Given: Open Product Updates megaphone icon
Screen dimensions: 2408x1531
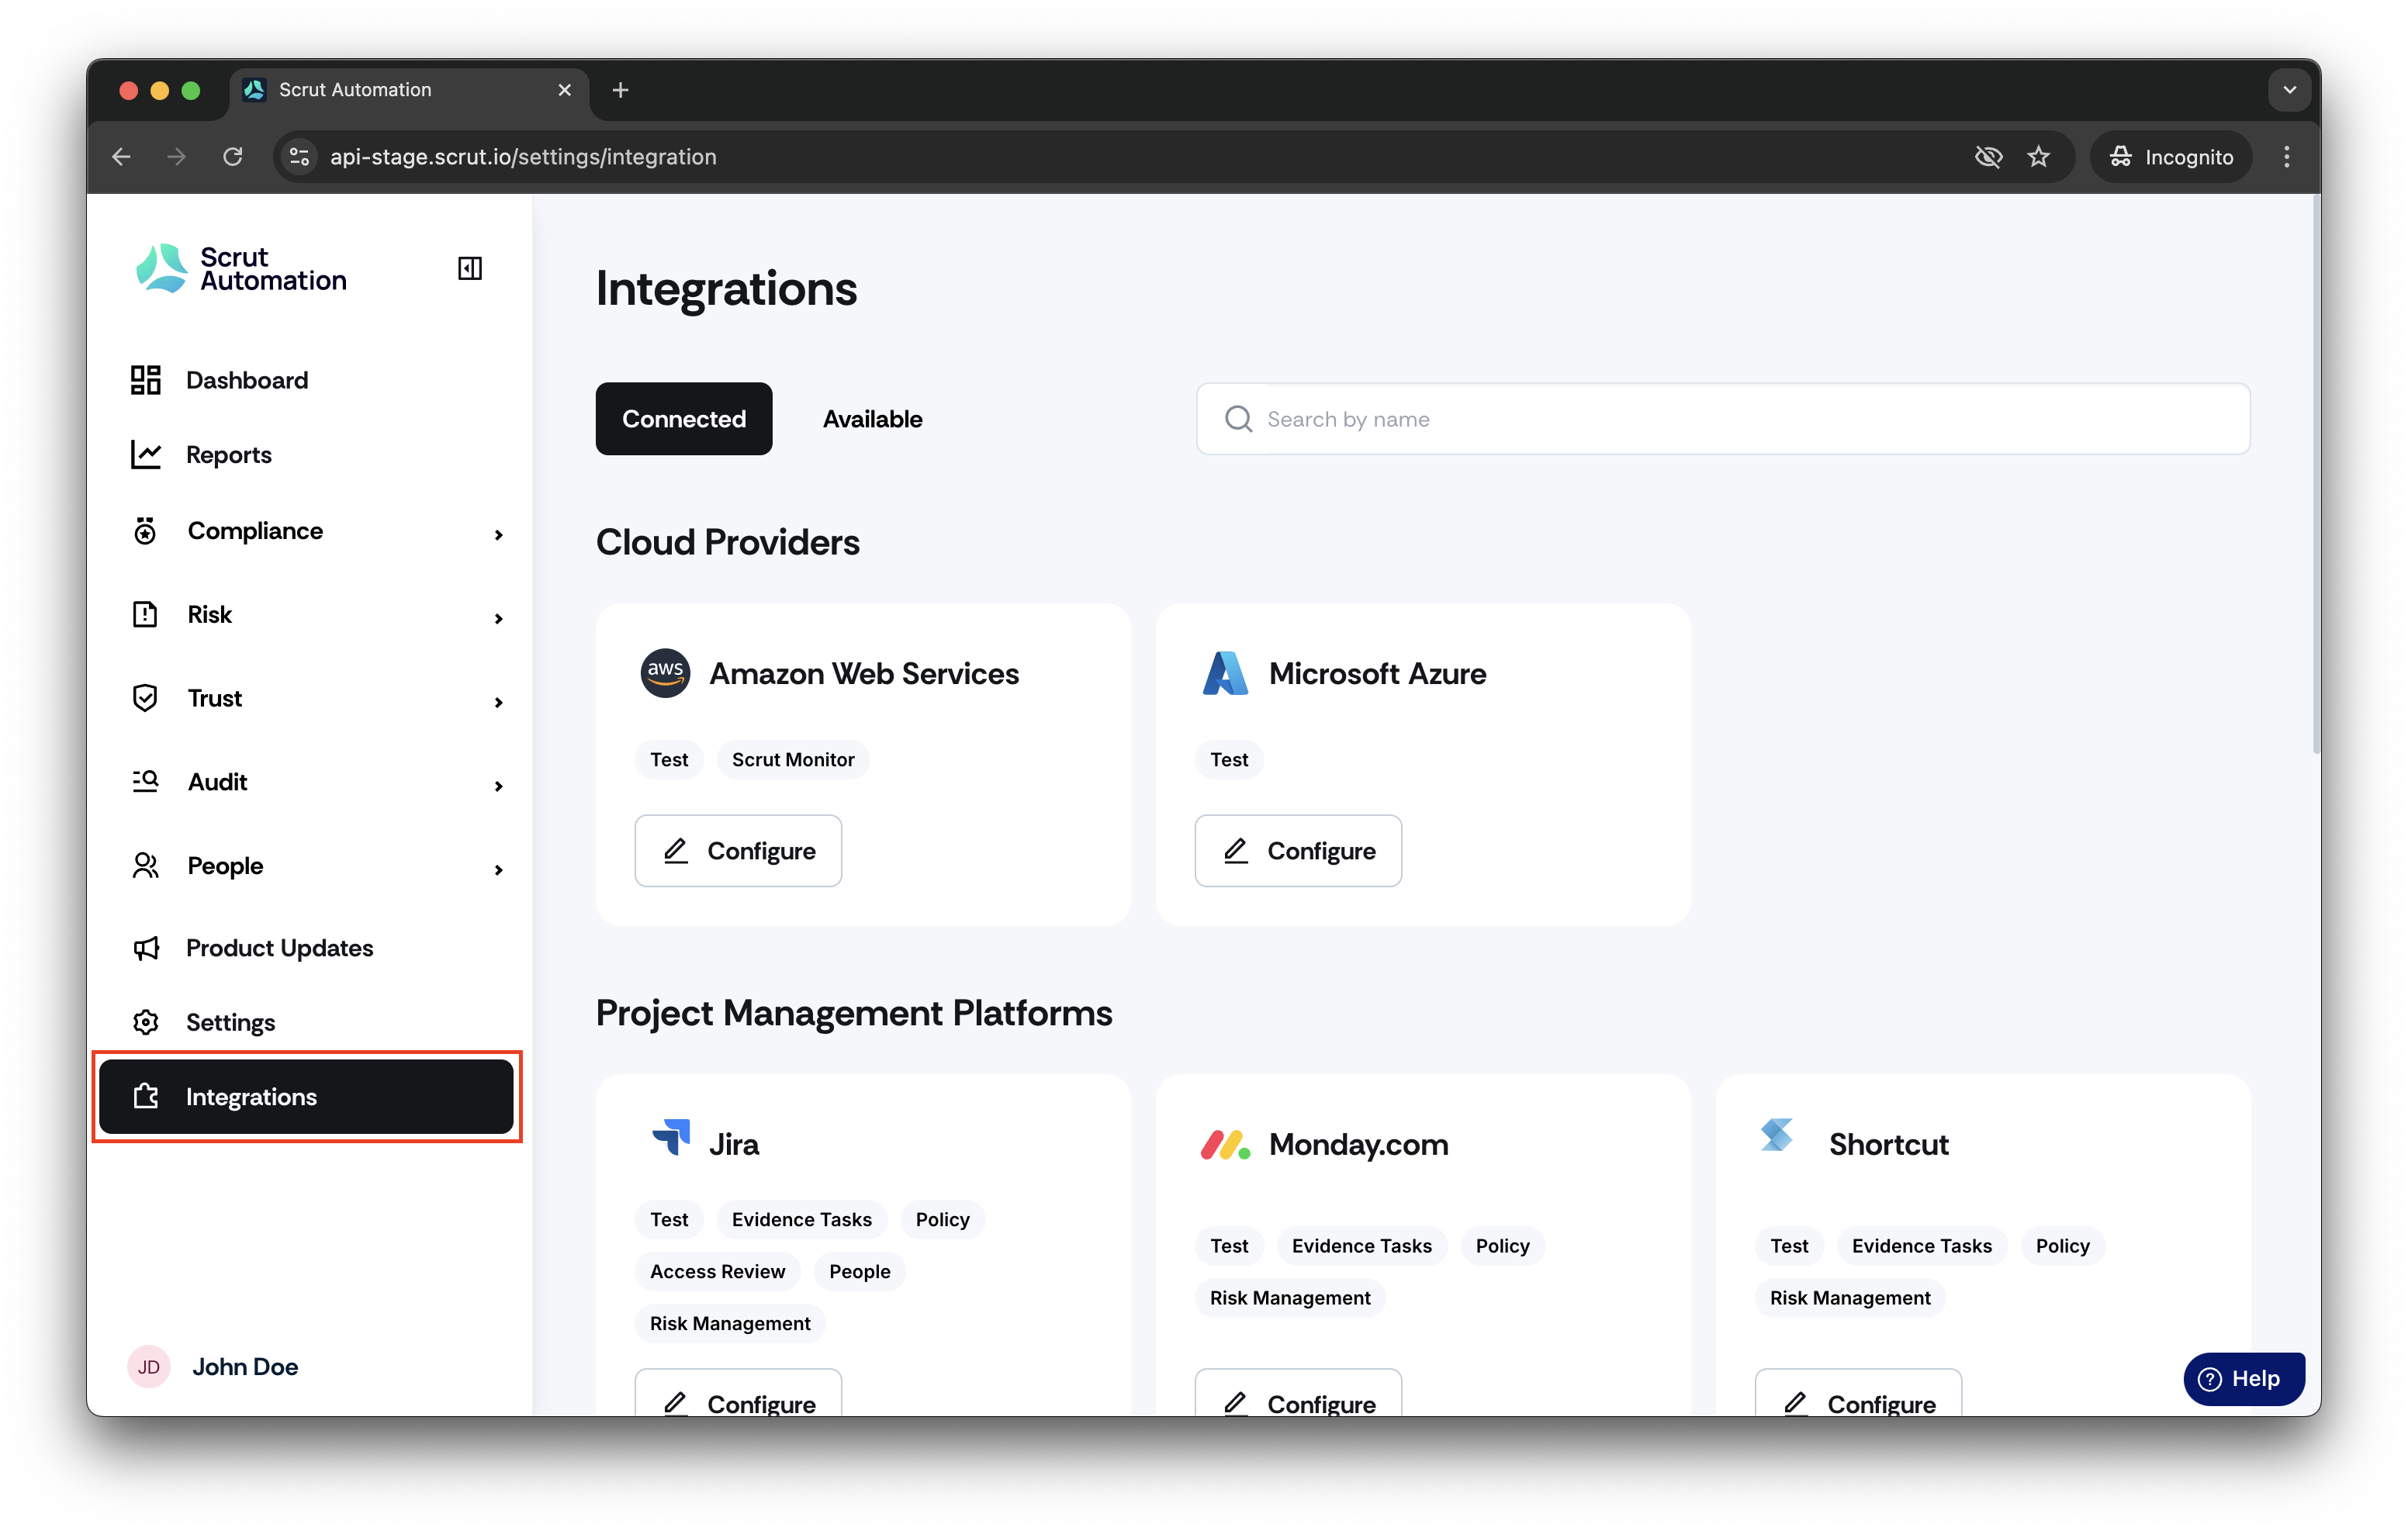Looking at the screenshot, I should click(x=146, y=948).
